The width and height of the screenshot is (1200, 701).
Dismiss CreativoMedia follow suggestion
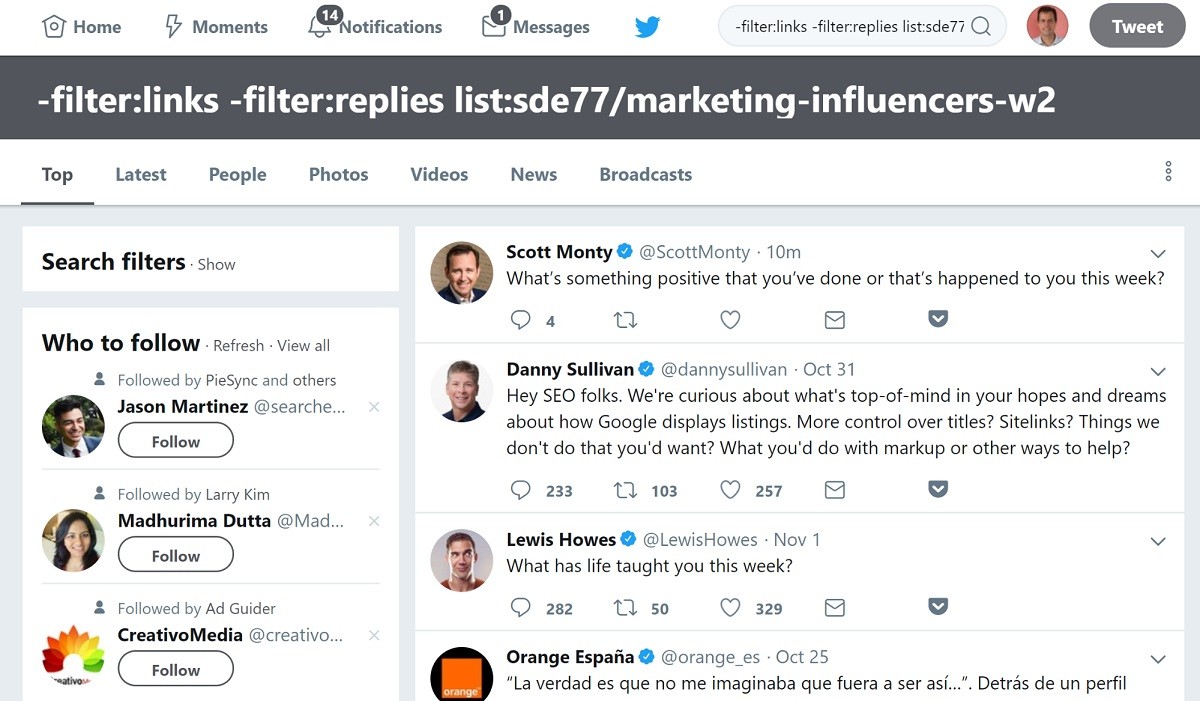(374, 635)
